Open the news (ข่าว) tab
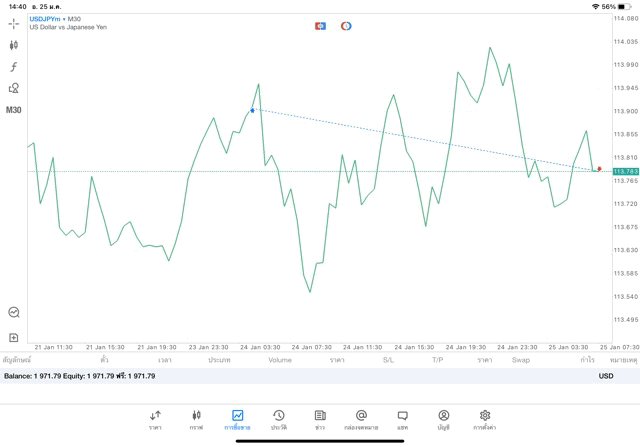The height and width of the screenshot is (447, 640). point(320,419)
